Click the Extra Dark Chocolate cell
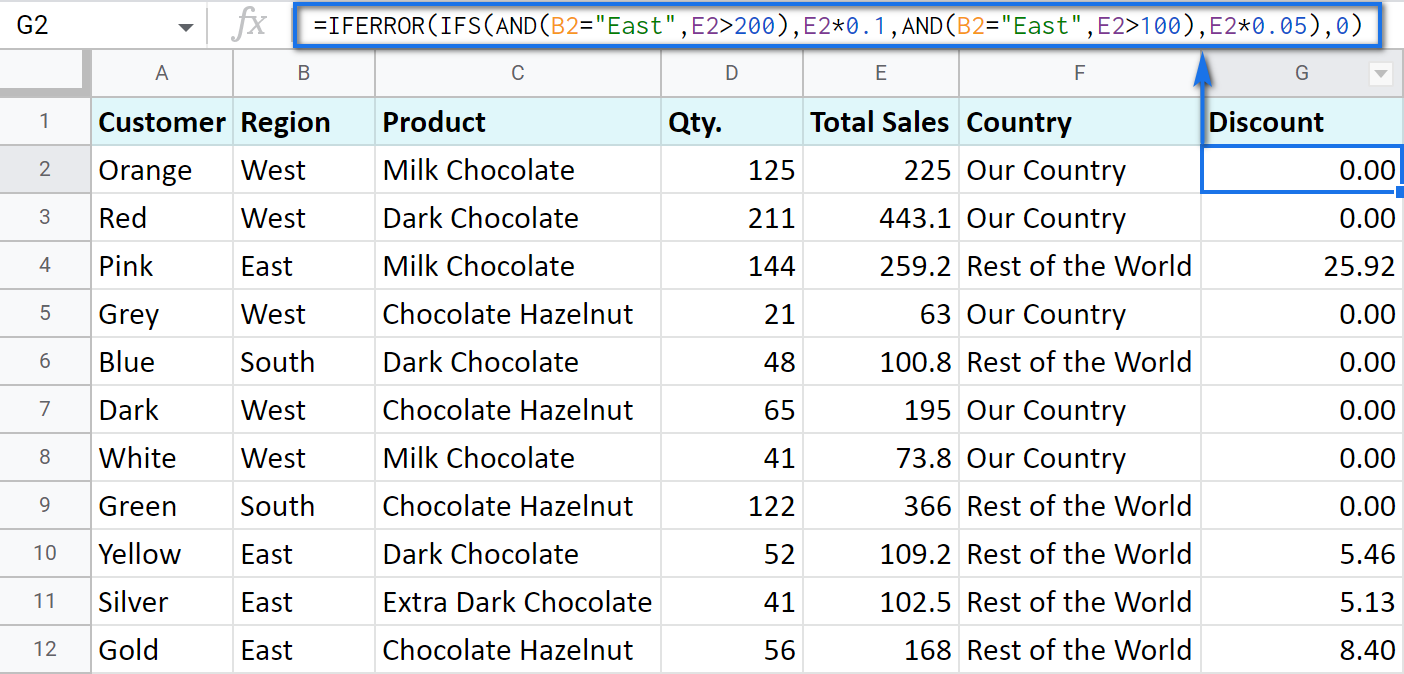1404x674 pixels. 517,602
